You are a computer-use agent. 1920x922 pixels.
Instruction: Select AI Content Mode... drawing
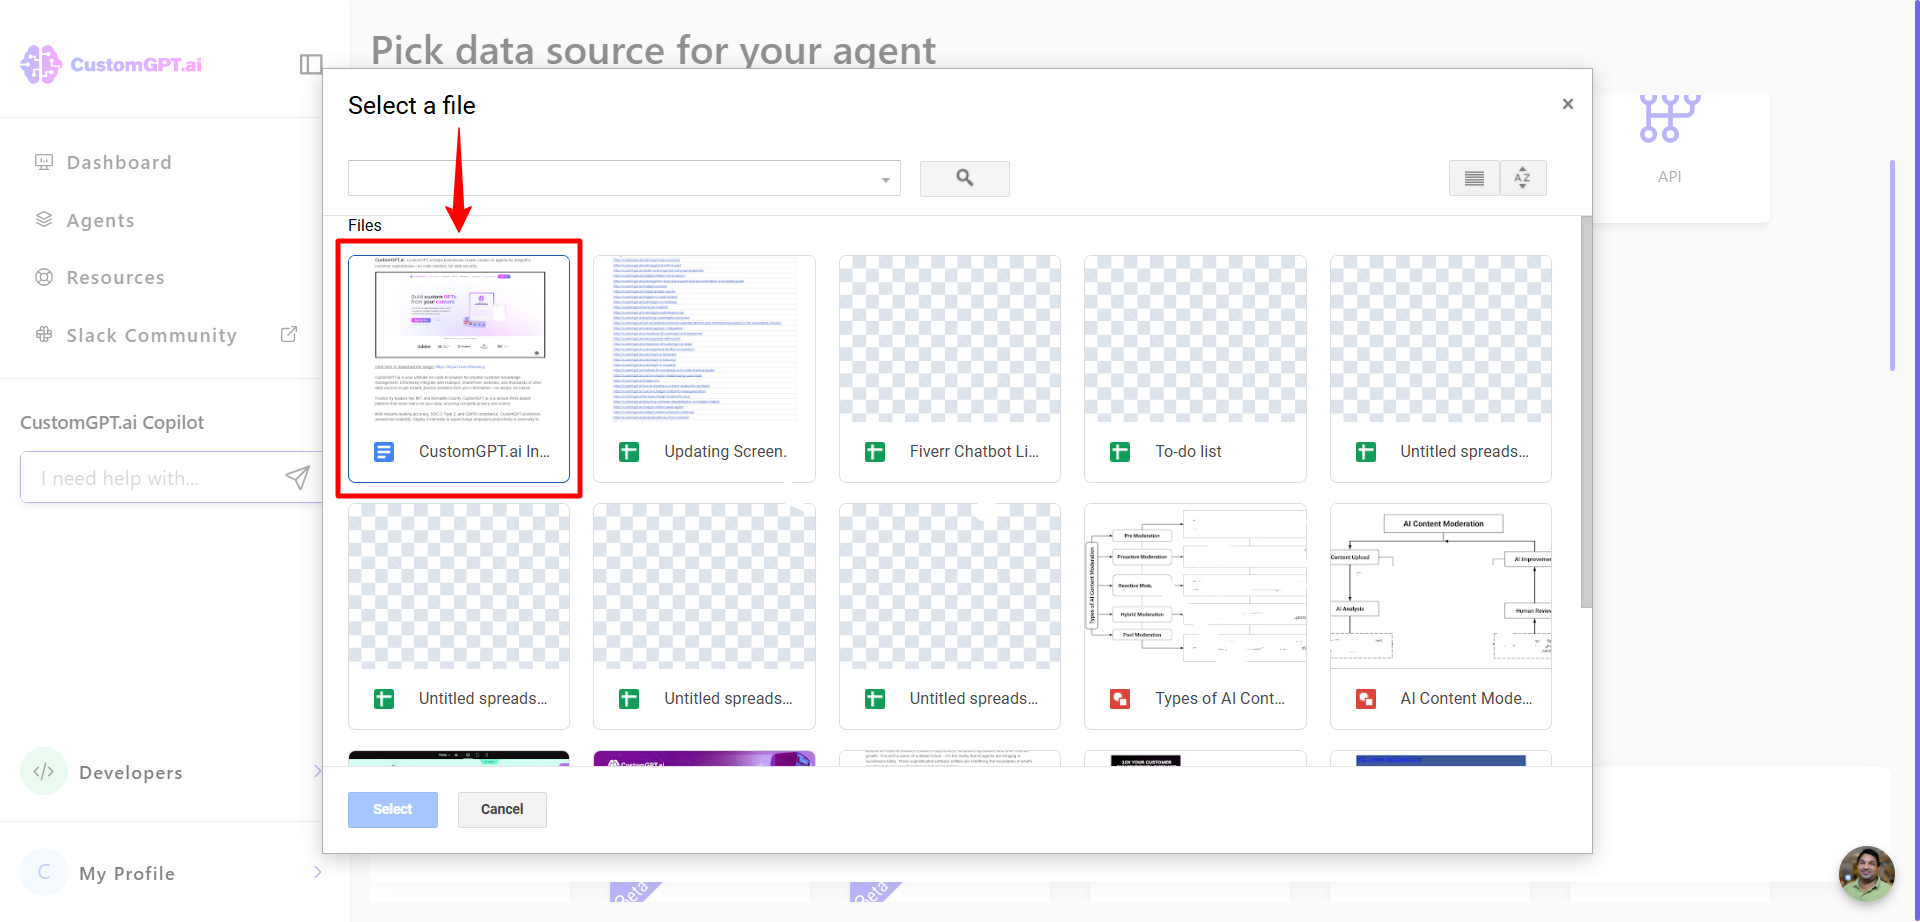coord(1440,616)
